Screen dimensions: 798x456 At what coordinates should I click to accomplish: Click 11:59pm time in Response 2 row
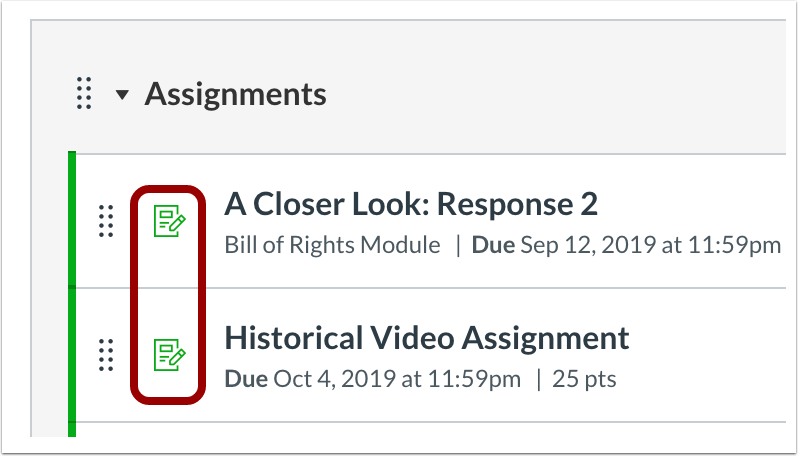[x=733, y=245]
